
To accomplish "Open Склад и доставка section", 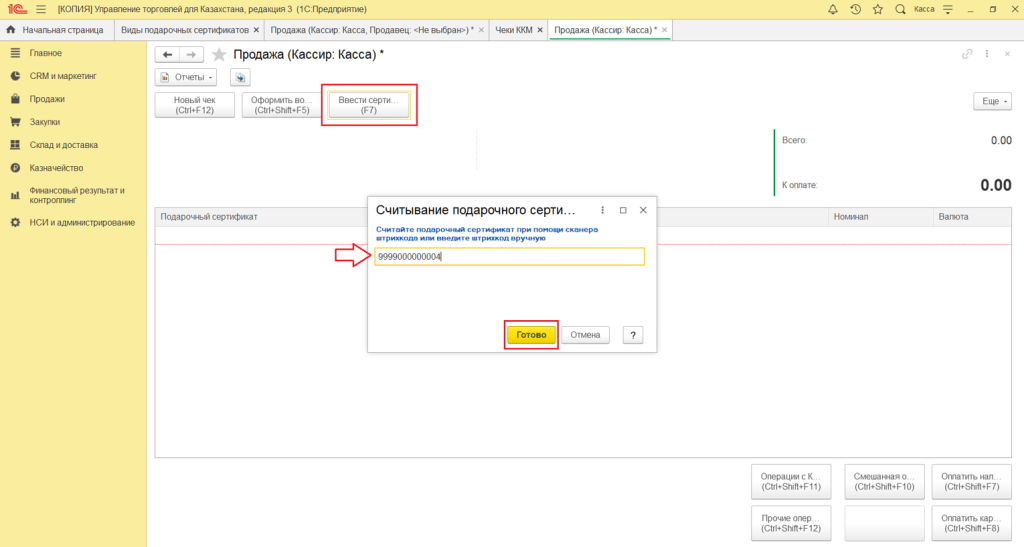I will pos(63,145).
